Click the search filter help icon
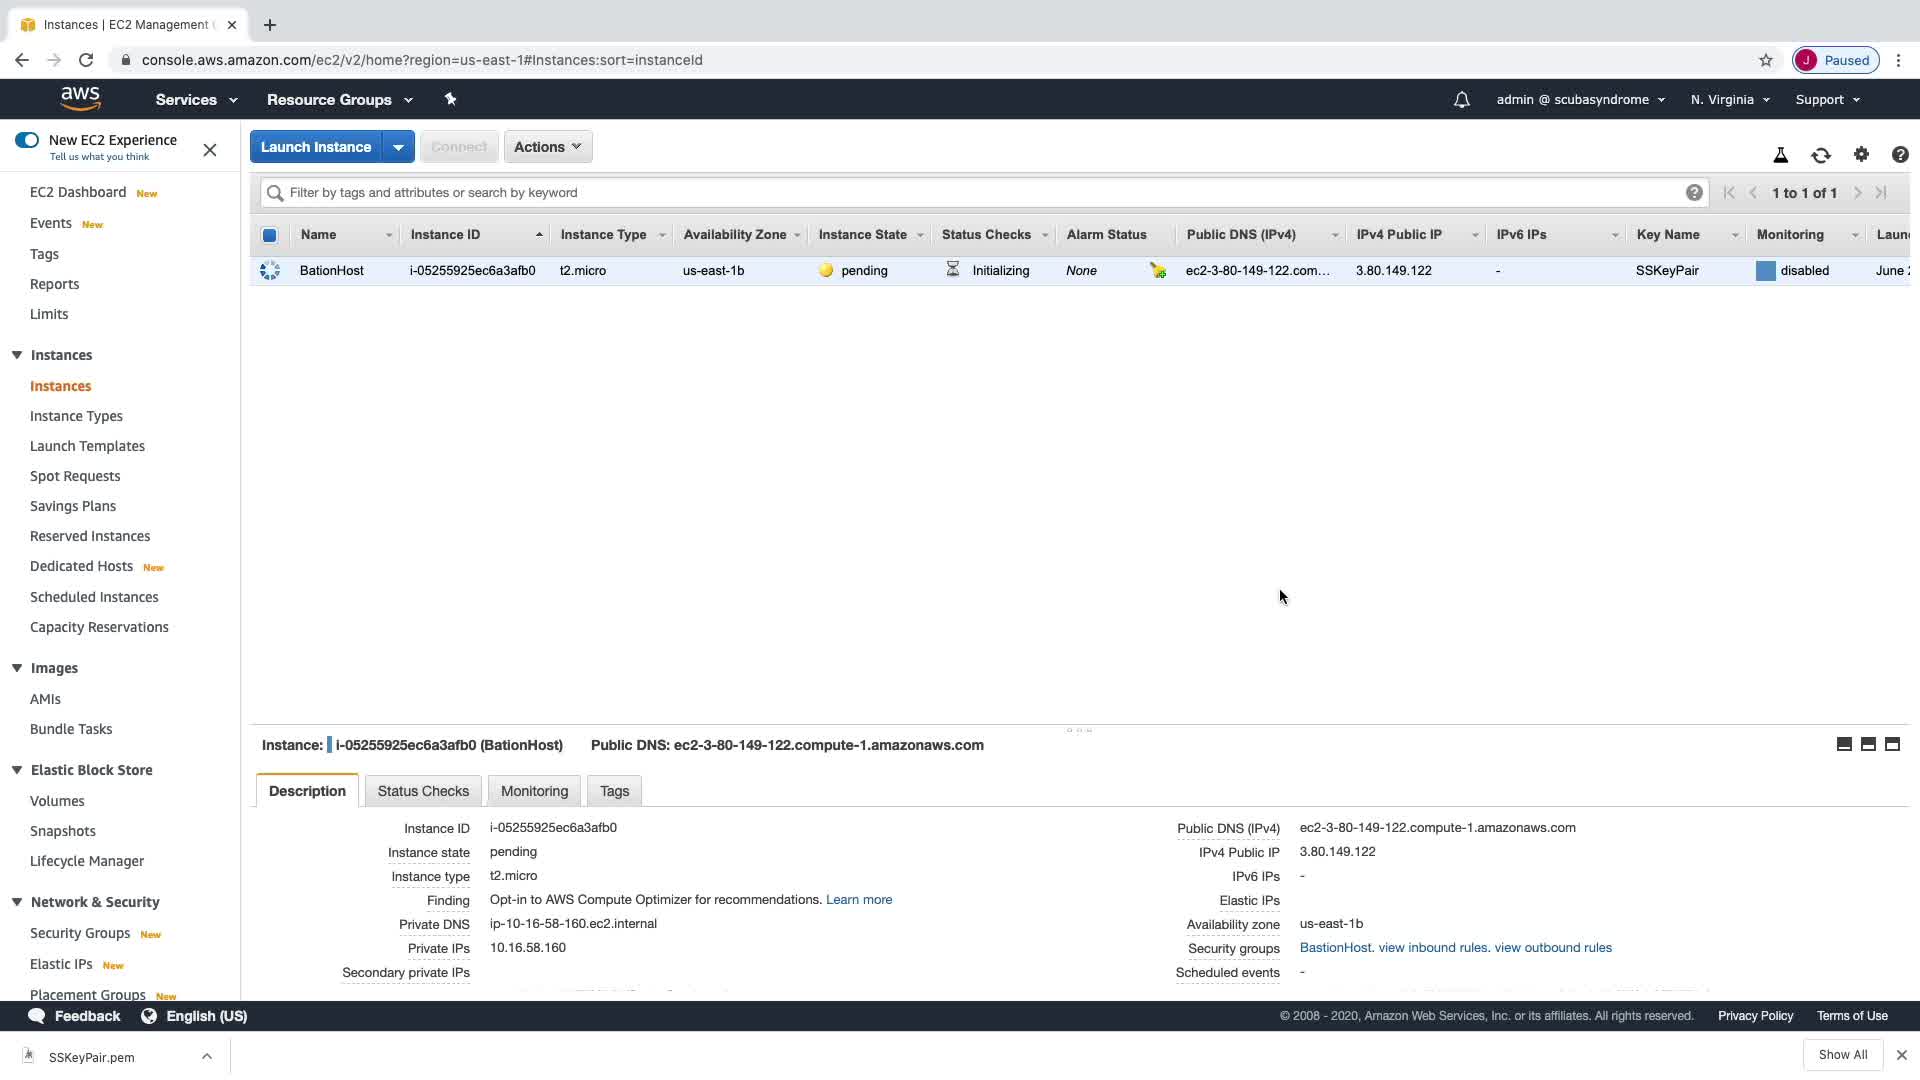The image size is (1920, 1080). pos(1693,193)
